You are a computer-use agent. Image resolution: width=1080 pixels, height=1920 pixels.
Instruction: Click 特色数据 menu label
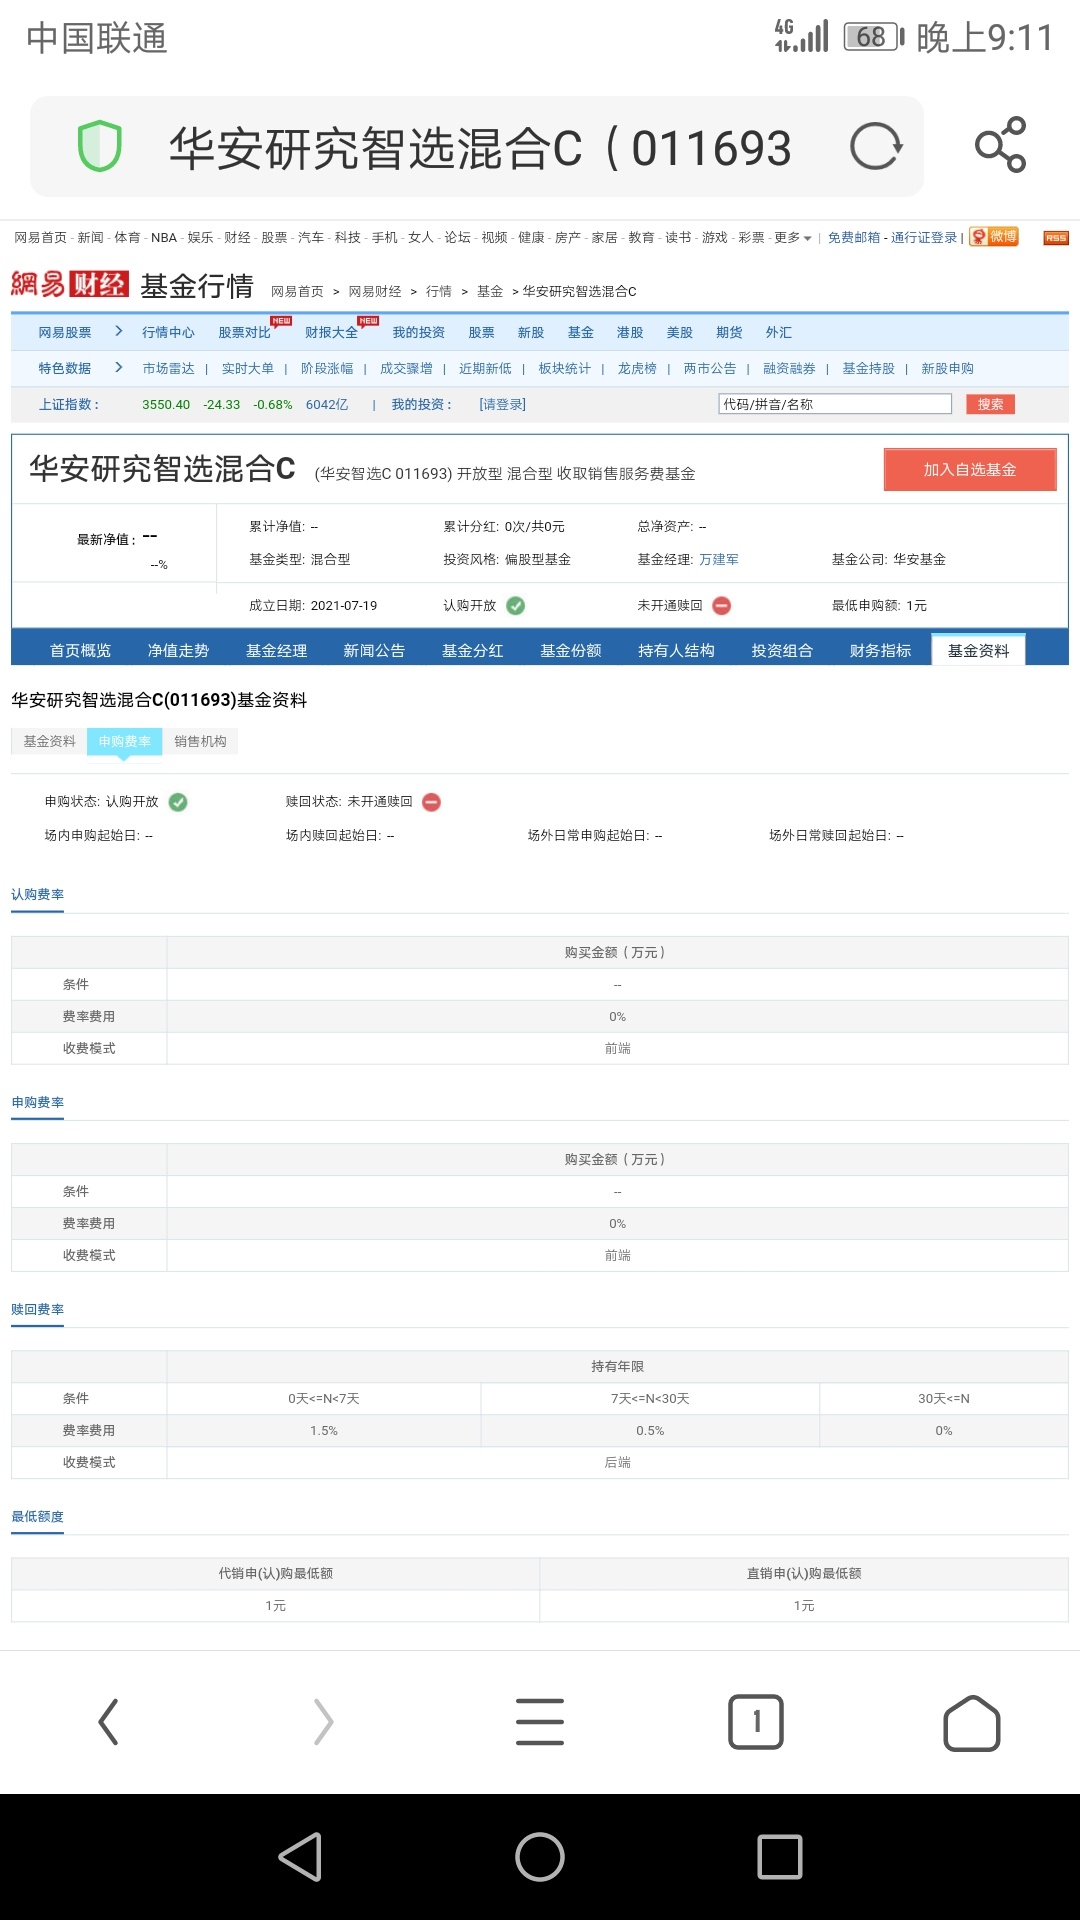point(65,368)
